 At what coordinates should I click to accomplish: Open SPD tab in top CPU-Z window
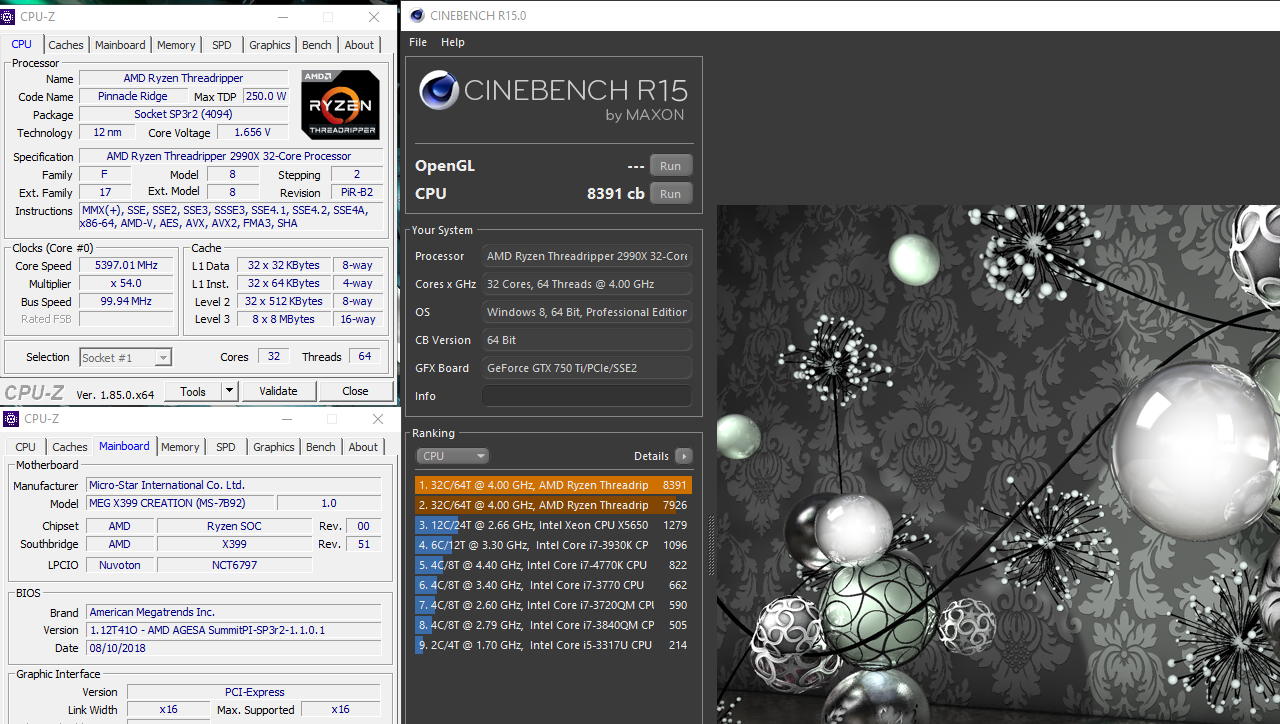point(222,45)
